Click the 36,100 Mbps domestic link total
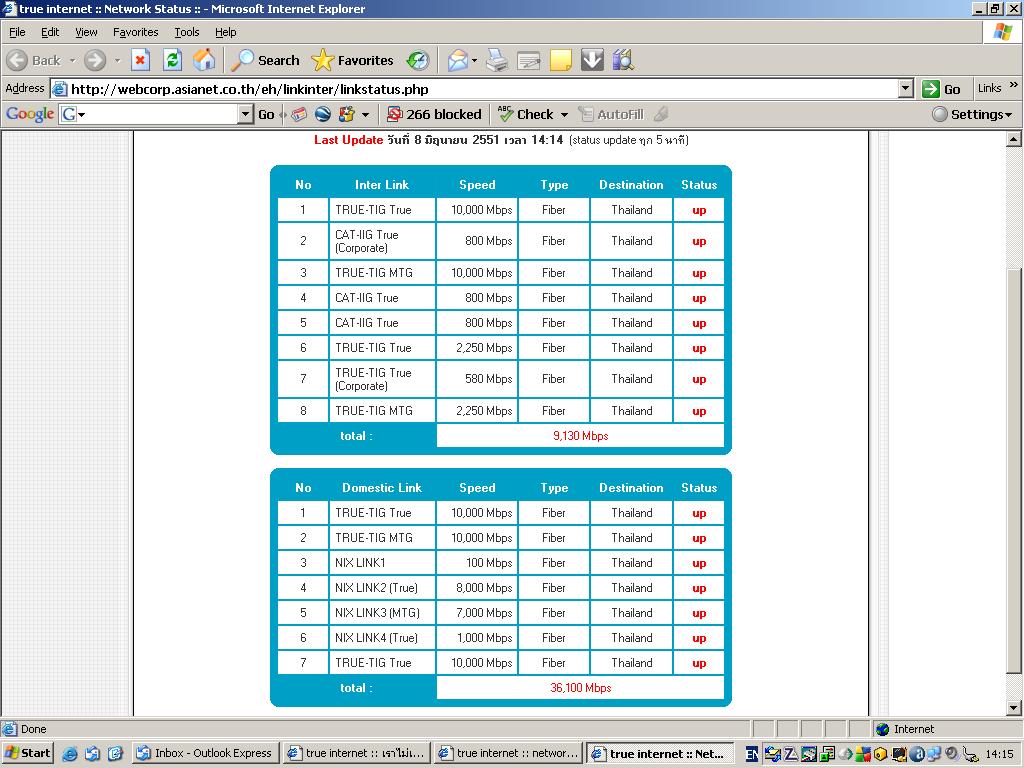This screenshot has width=1024, height=768. click(x=581, y=688)
